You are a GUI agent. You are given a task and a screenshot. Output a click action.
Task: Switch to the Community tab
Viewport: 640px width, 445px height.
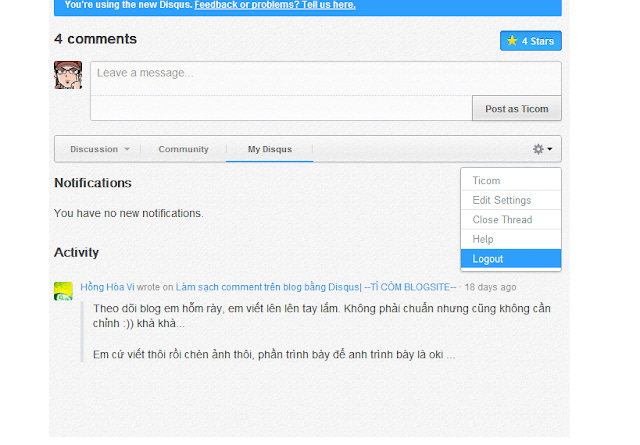pos(183,149)
